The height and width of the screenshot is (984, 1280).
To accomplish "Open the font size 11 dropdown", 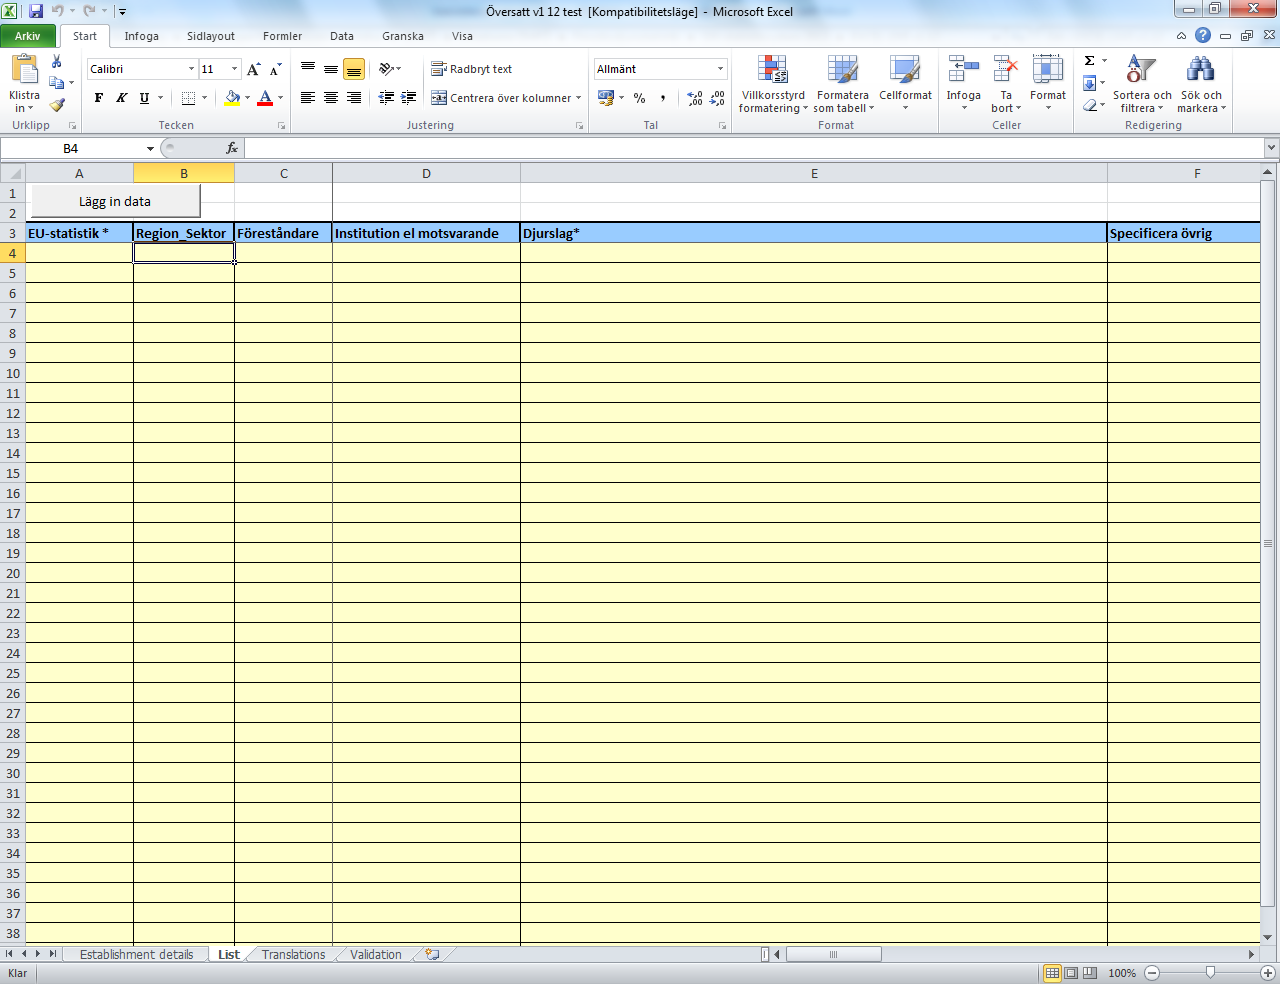I will click(x=235, y=69).
